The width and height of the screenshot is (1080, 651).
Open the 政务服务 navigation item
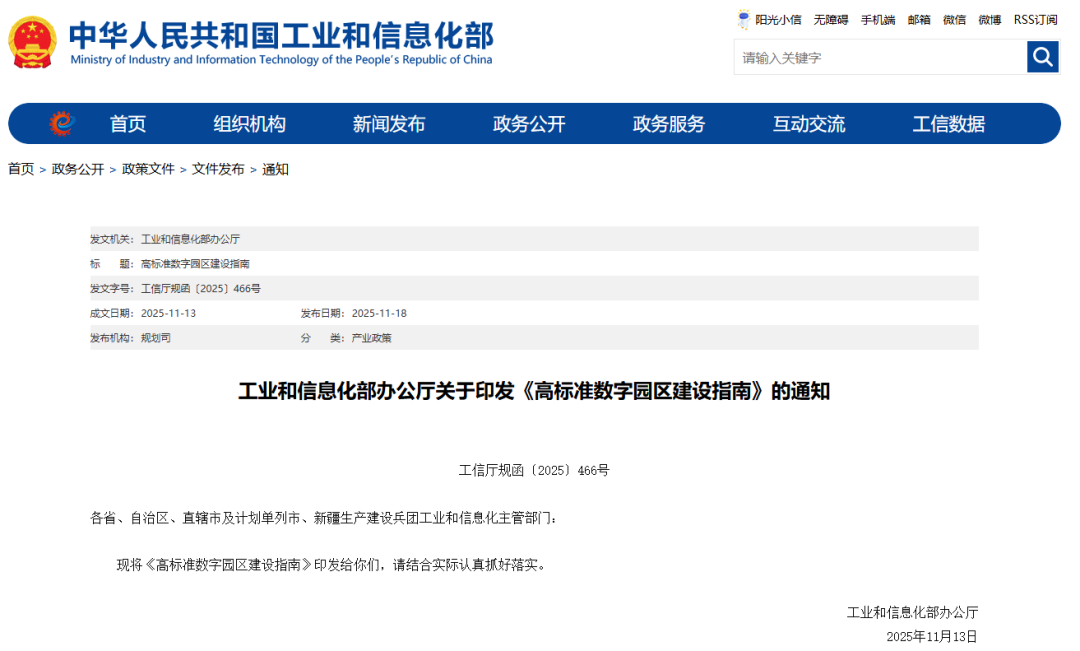click(x=669, y=124)
